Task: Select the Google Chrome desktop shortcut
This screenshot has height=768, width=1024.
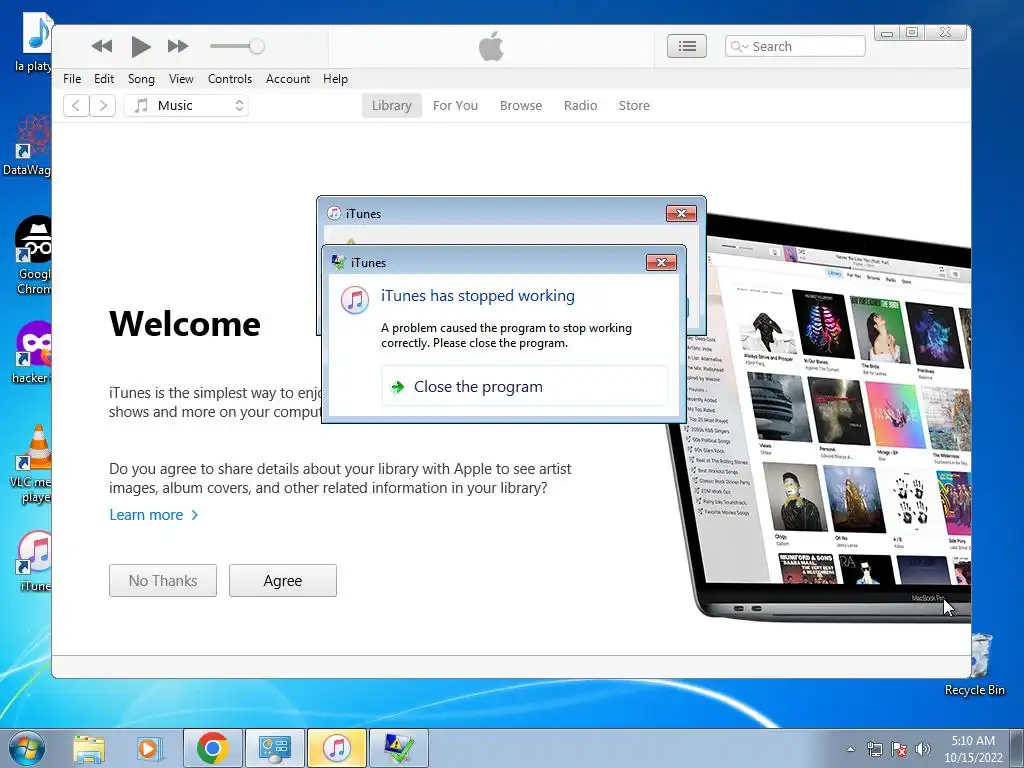Action: (x=33, y=255)
